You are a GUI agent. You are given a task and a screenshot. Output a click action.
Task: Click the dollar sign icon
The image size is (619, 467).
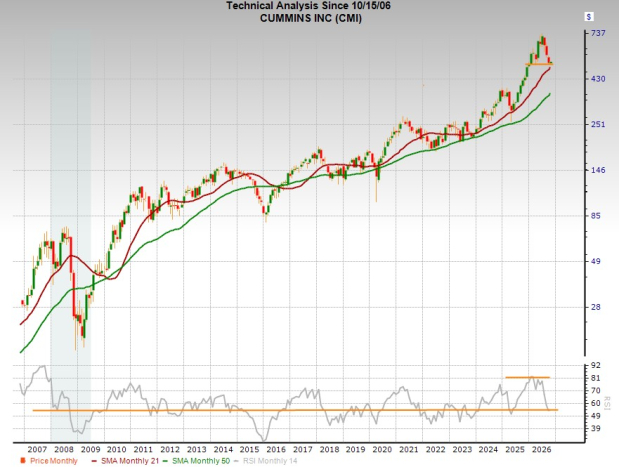click(x=589, y=17)
